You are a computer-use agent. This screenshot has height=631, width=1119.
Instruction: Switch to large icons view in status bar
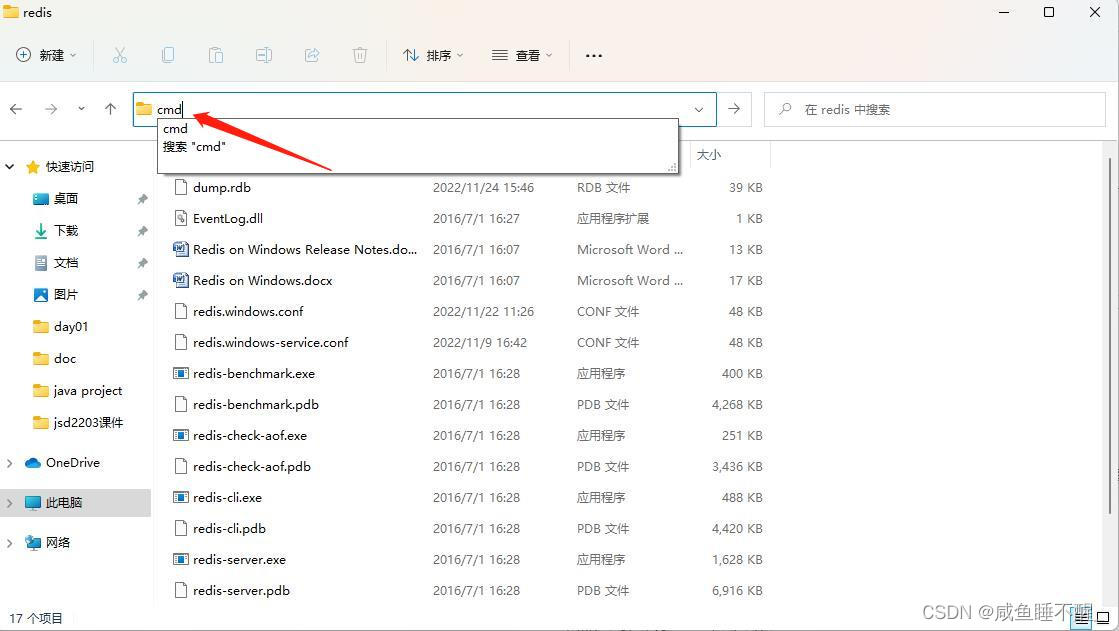(x=1103, y=618)
